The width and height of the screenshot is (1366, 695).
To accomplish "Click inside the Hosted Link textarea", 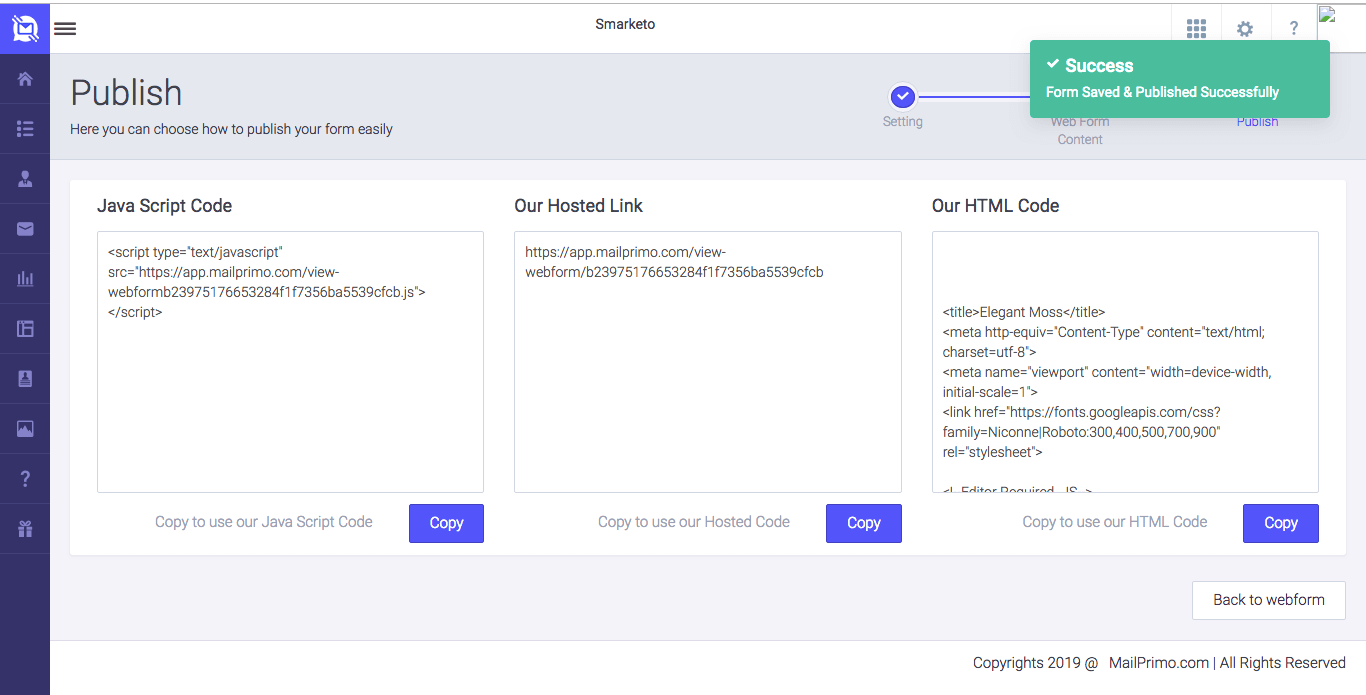I will [708, 362].
